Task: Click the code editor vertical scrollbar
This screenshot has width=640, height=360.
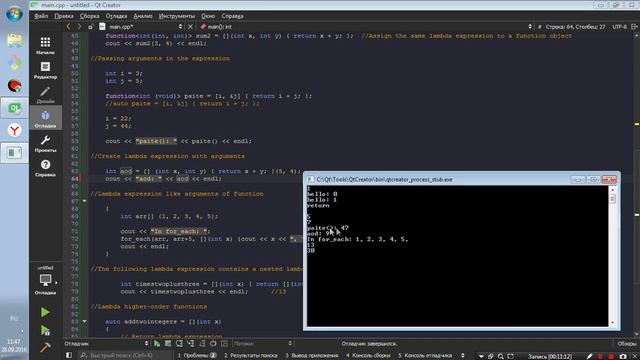Action: click(x=637, y=184)
